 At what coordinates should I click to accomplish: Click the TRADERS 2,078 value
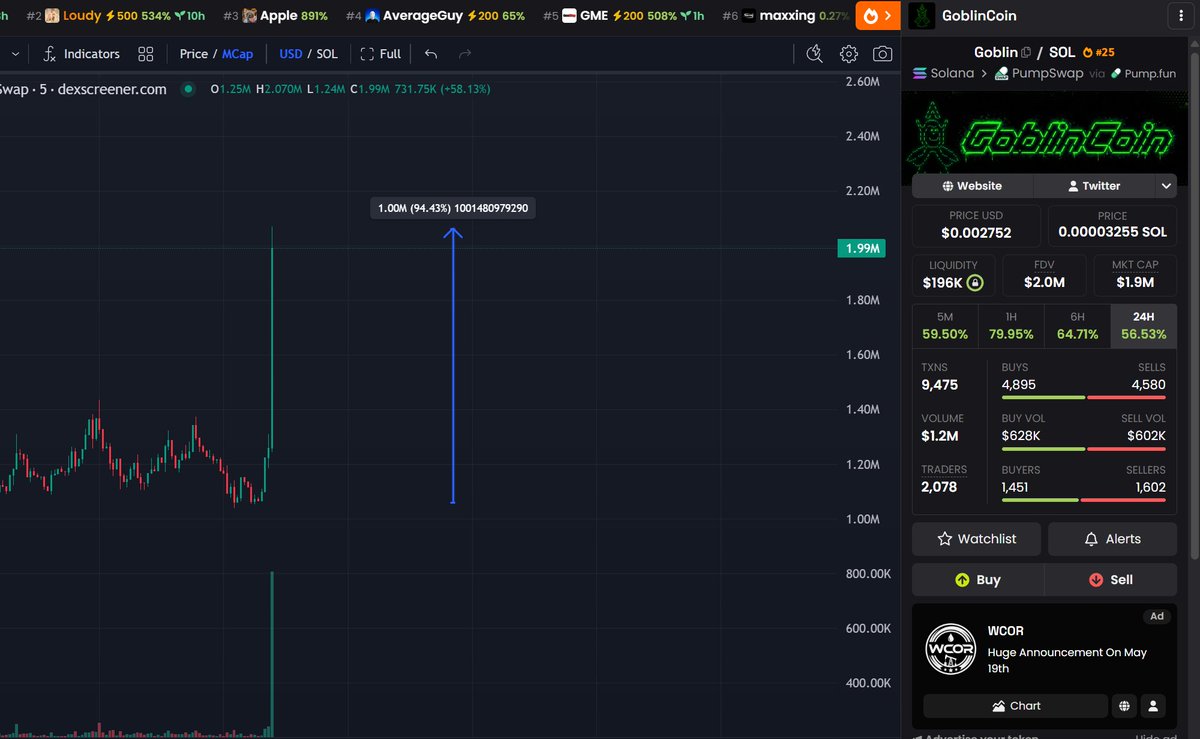(939, 487)
